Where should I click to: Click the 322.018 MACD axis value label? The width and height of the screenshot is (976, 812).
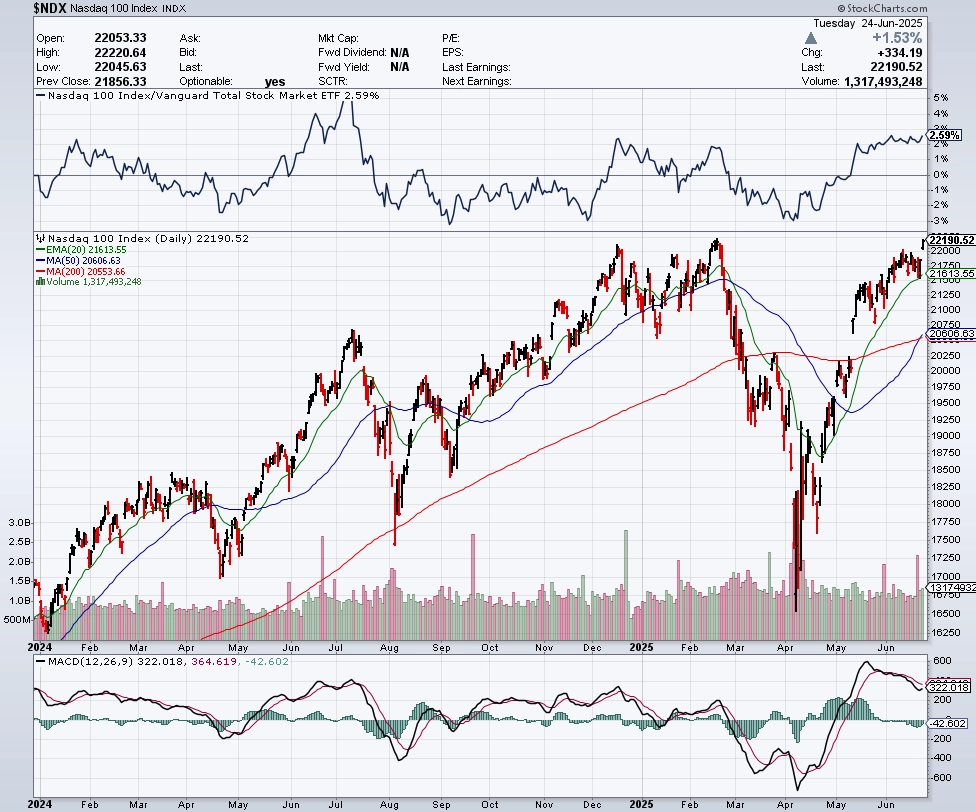click(x=949, y=688)
